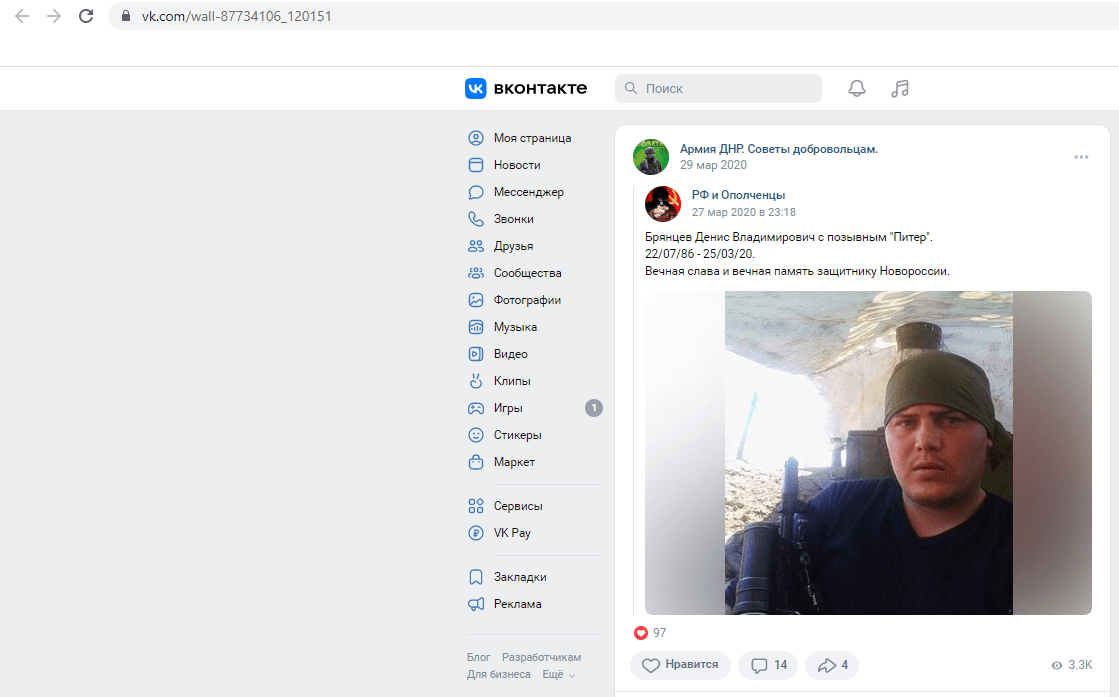Open РФ и Ополченцы group link
Image resolution: width=1119 pixels, height=697 pixels.
[738, 195]
